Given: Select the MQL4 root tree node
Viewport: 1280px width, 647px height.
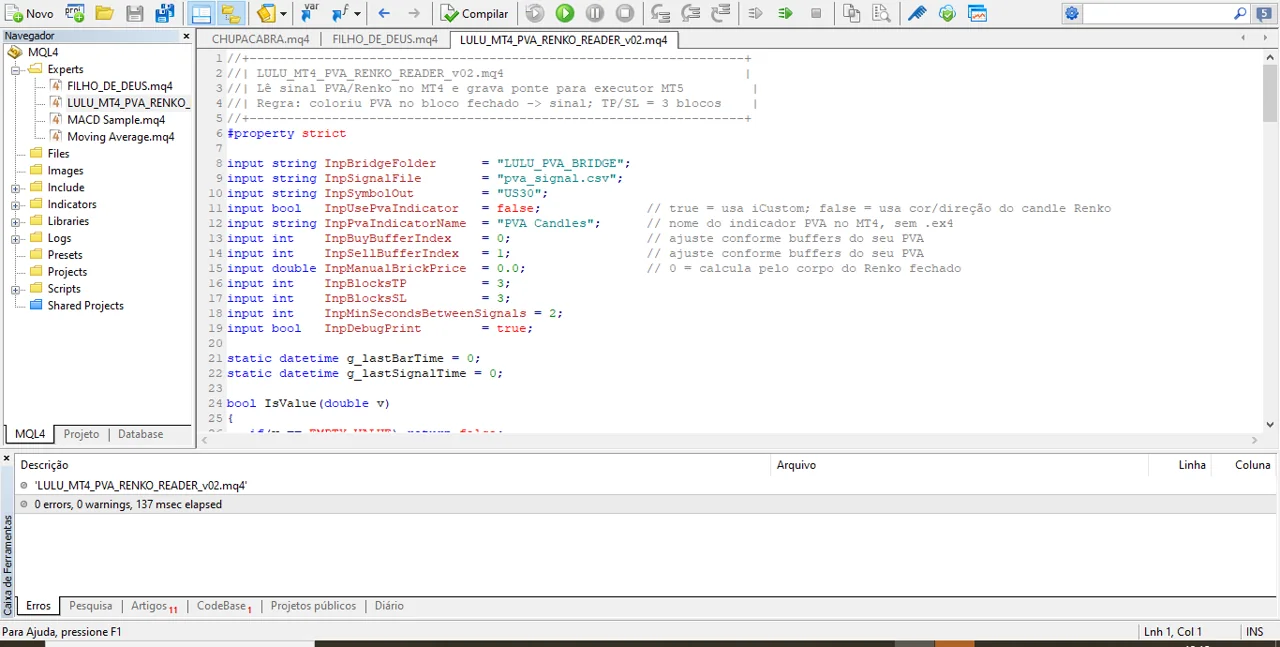Looking at the screenshot, I should (43, 52).
